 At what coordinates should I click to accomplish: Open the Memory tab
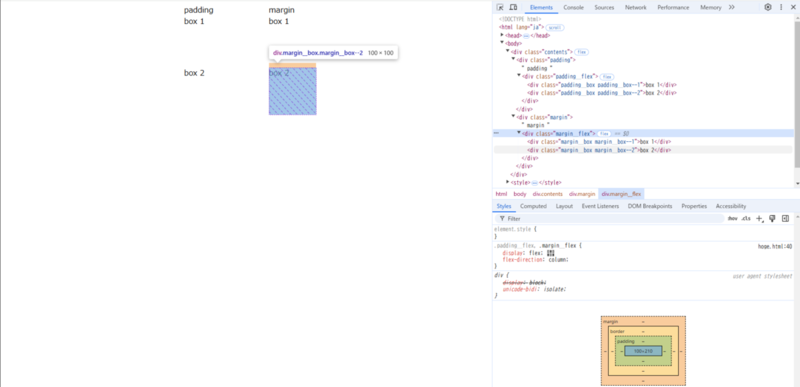711,7
